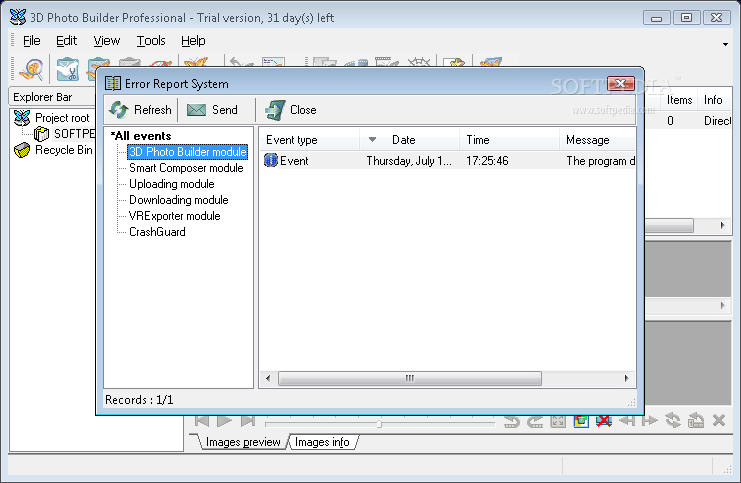Click the event list scrollbar left arrow

tap(268, 378)
